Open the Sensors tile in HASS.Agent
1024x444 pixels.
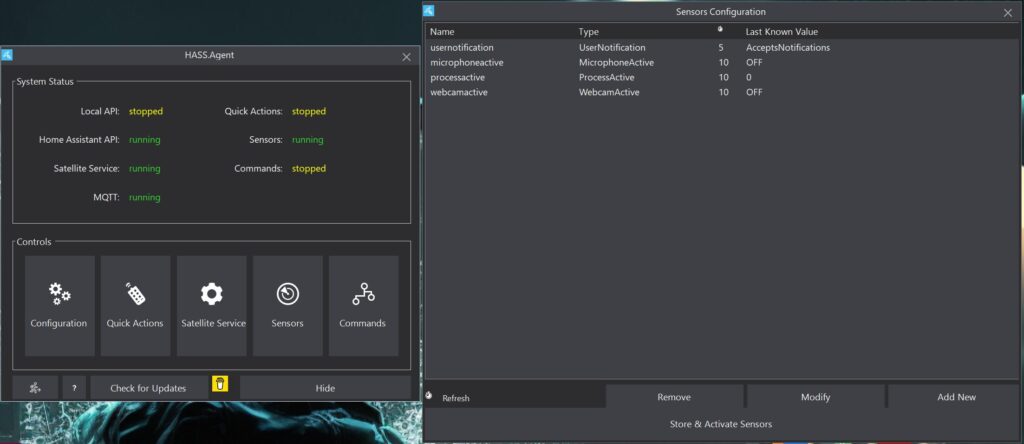(x=287, y=306)
